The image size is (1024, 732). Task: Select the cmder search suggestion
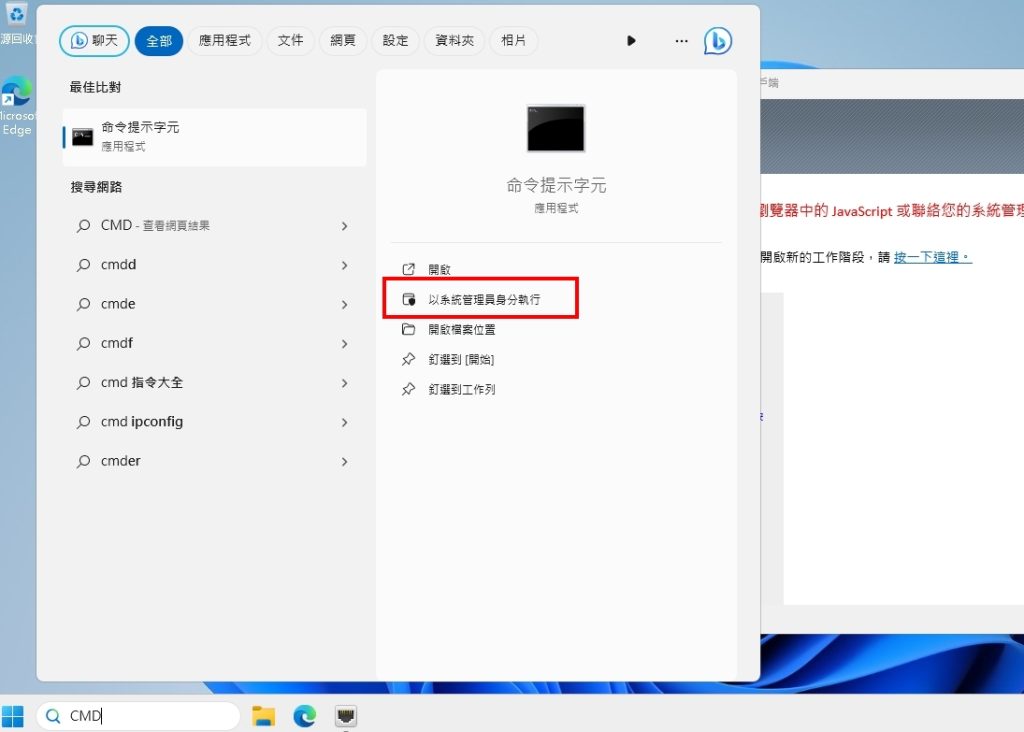[214, 461]
